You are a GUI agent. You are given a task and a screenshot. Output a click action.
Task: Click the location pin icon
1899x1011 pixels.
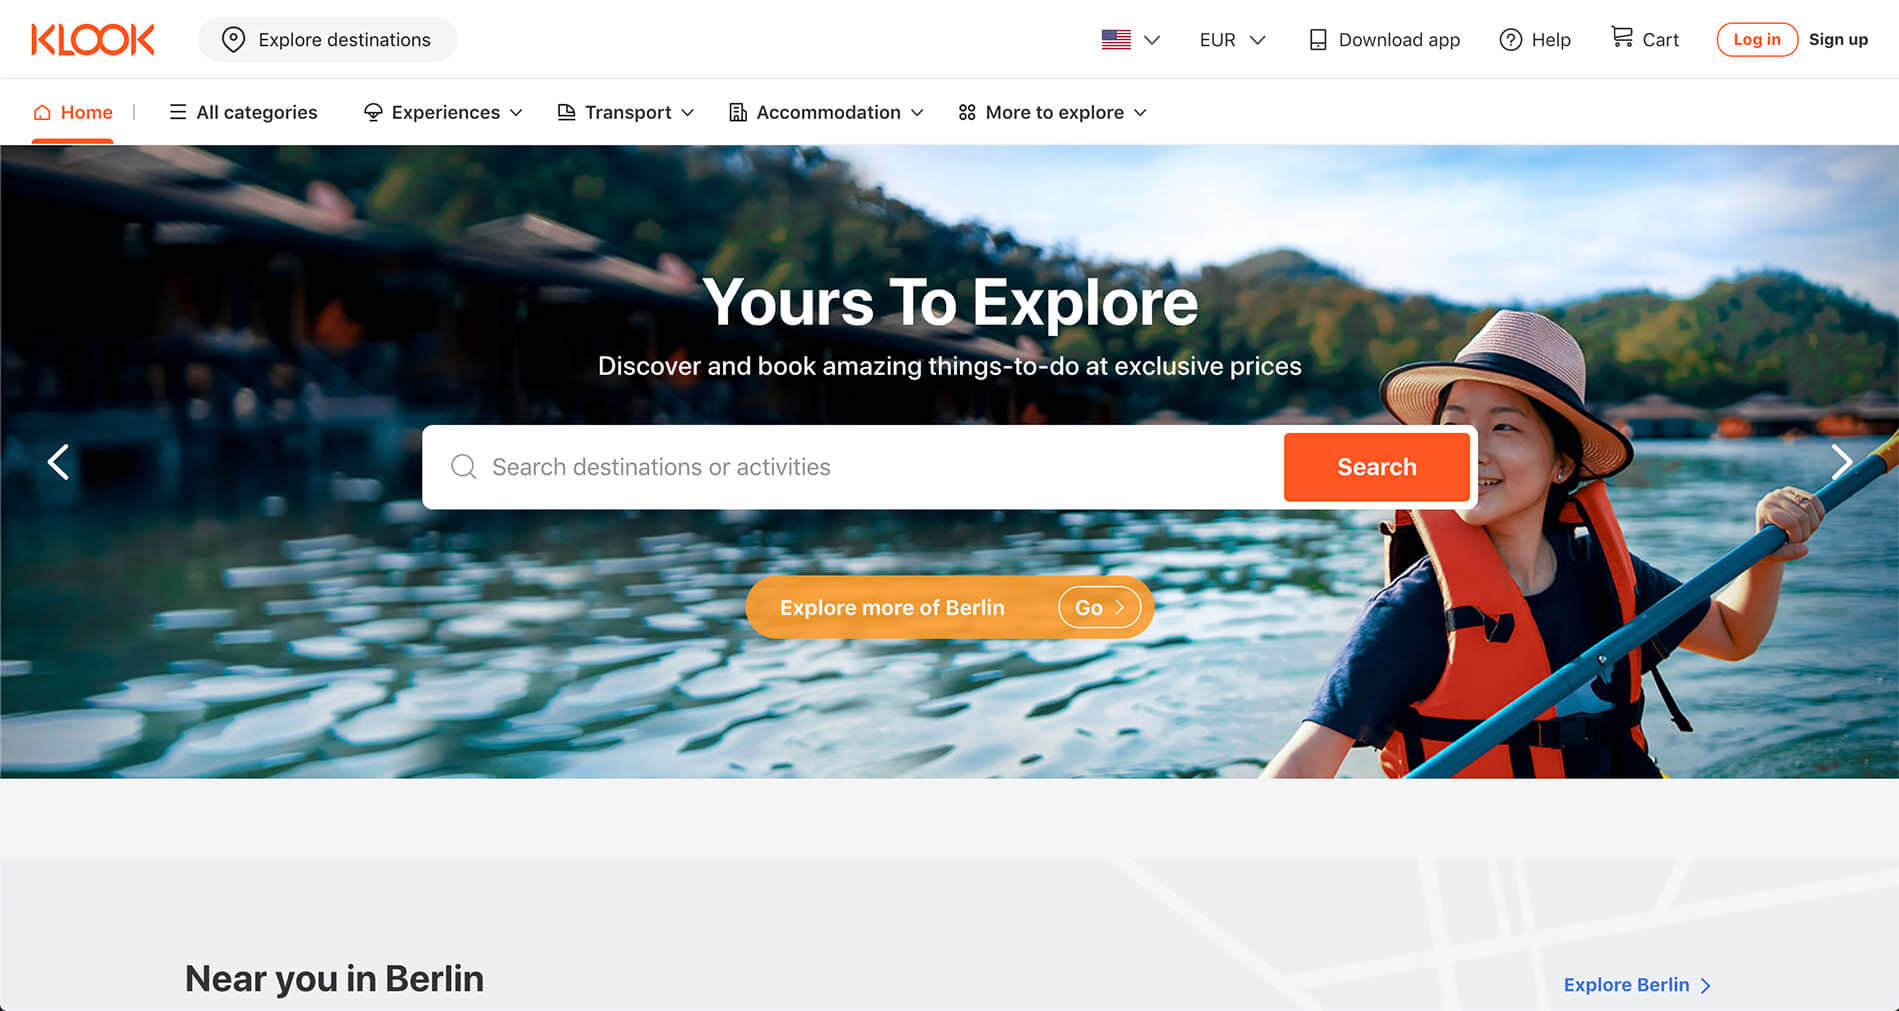coord(233,40)
